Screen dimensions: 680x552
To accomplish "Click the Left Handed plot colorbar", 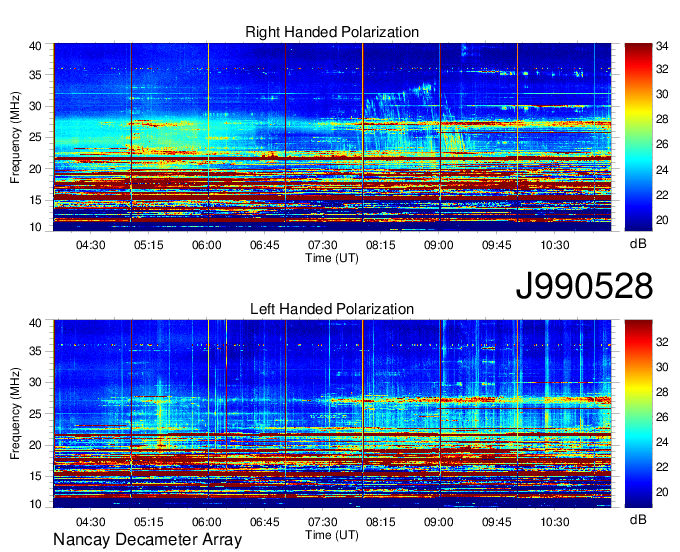I will pos(638,414).
